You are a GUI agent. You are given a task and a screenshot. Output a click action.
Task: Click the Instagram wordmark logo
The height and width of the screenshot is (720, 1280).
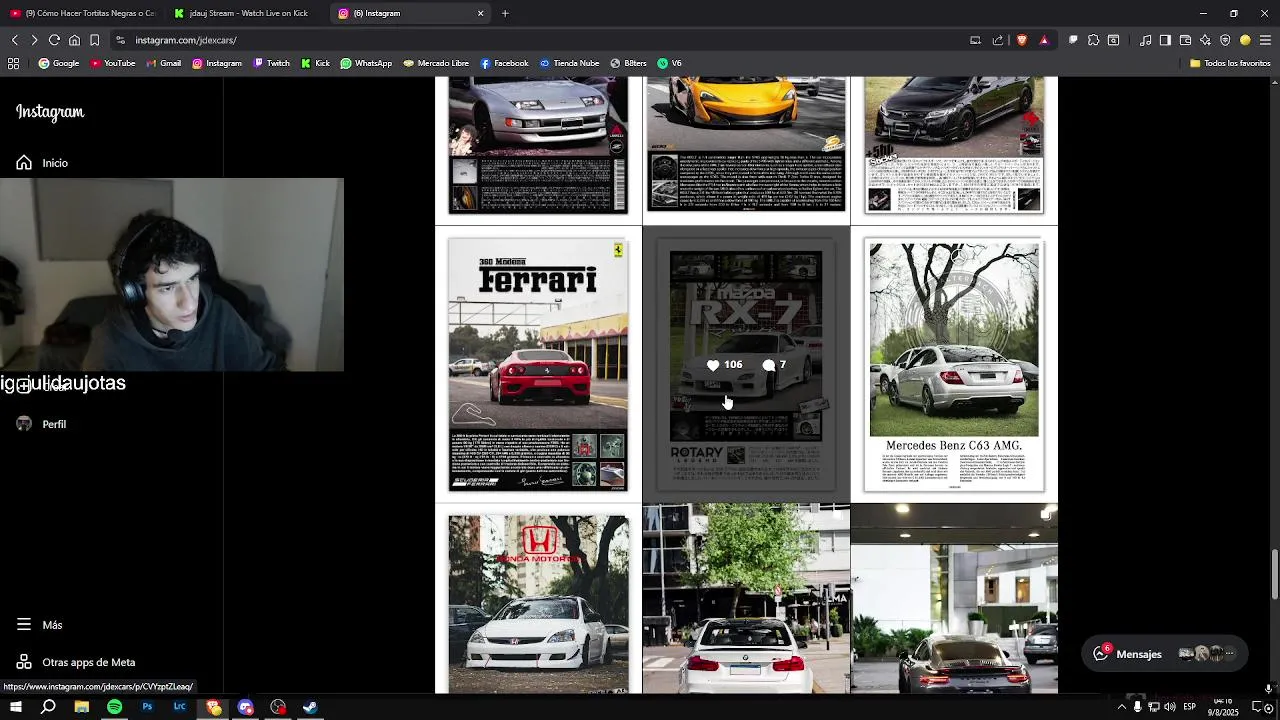coord(50,112)
